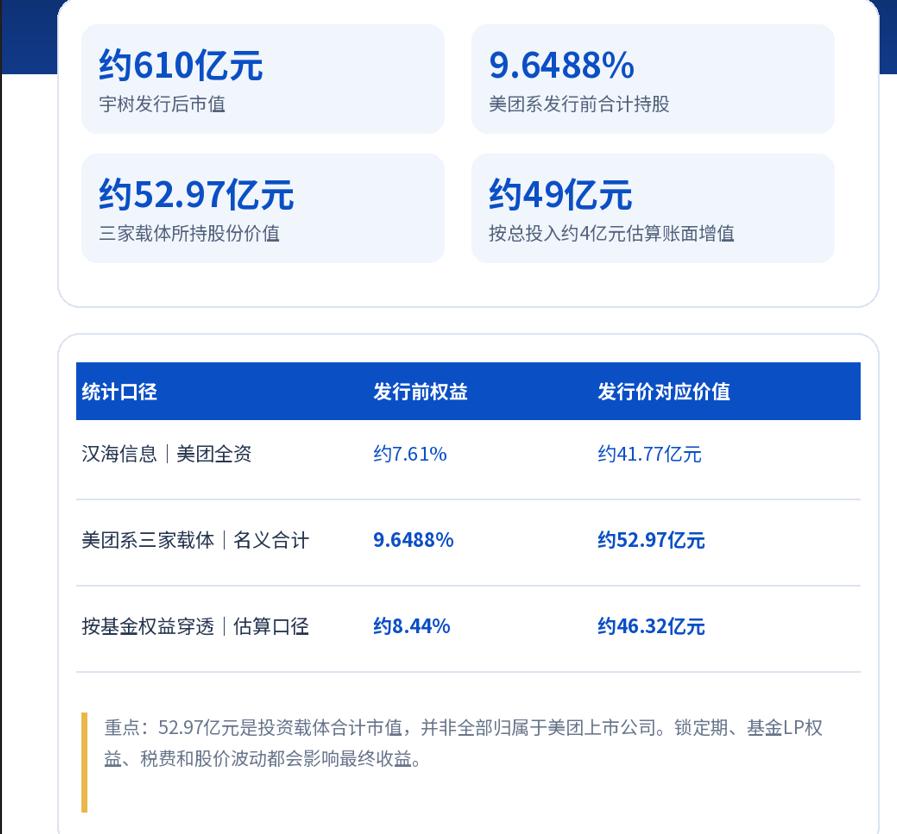Select the 美团系发行前合计持股 caption
The height and width of the screenshot is (834, 897).
point(579,104)
